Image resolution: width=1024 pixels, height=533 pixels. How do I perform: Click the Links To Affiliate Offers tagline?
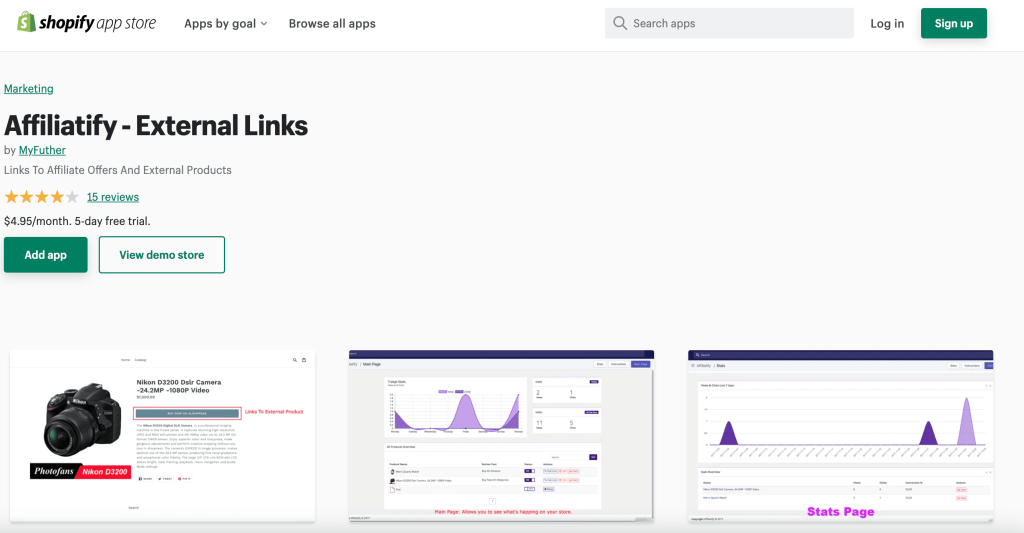[x=118, y=170]
